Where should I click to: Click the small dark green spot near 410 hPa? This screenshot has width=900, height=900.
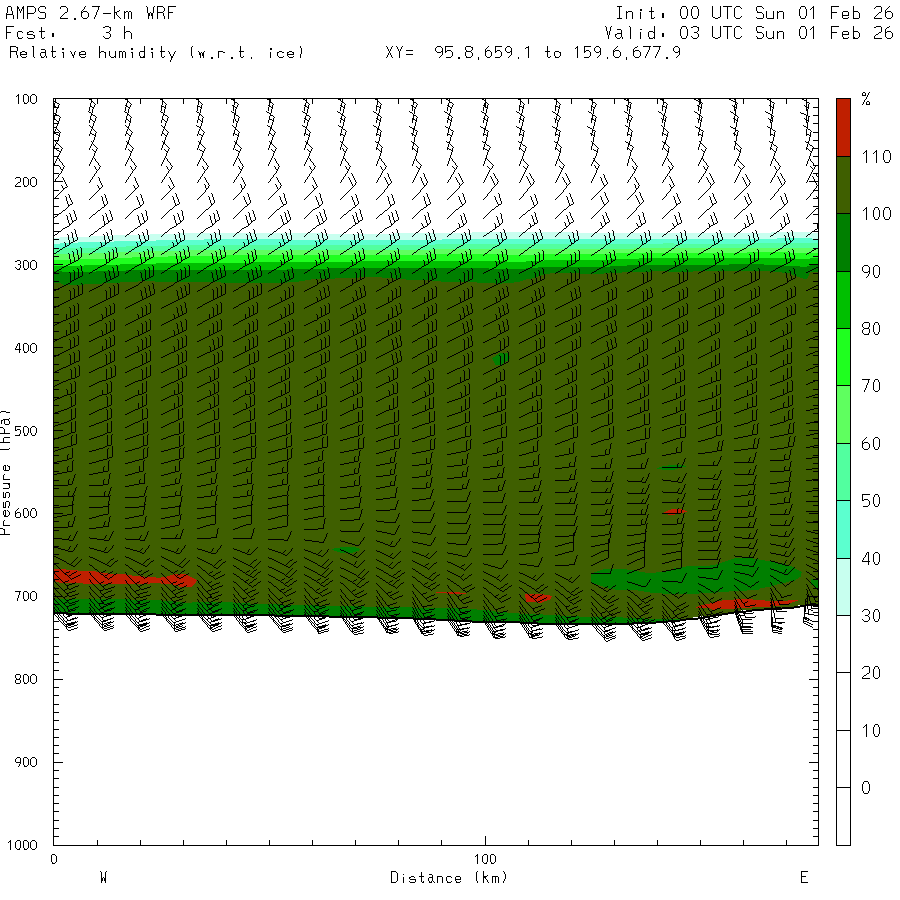click(x=501, y=359)
